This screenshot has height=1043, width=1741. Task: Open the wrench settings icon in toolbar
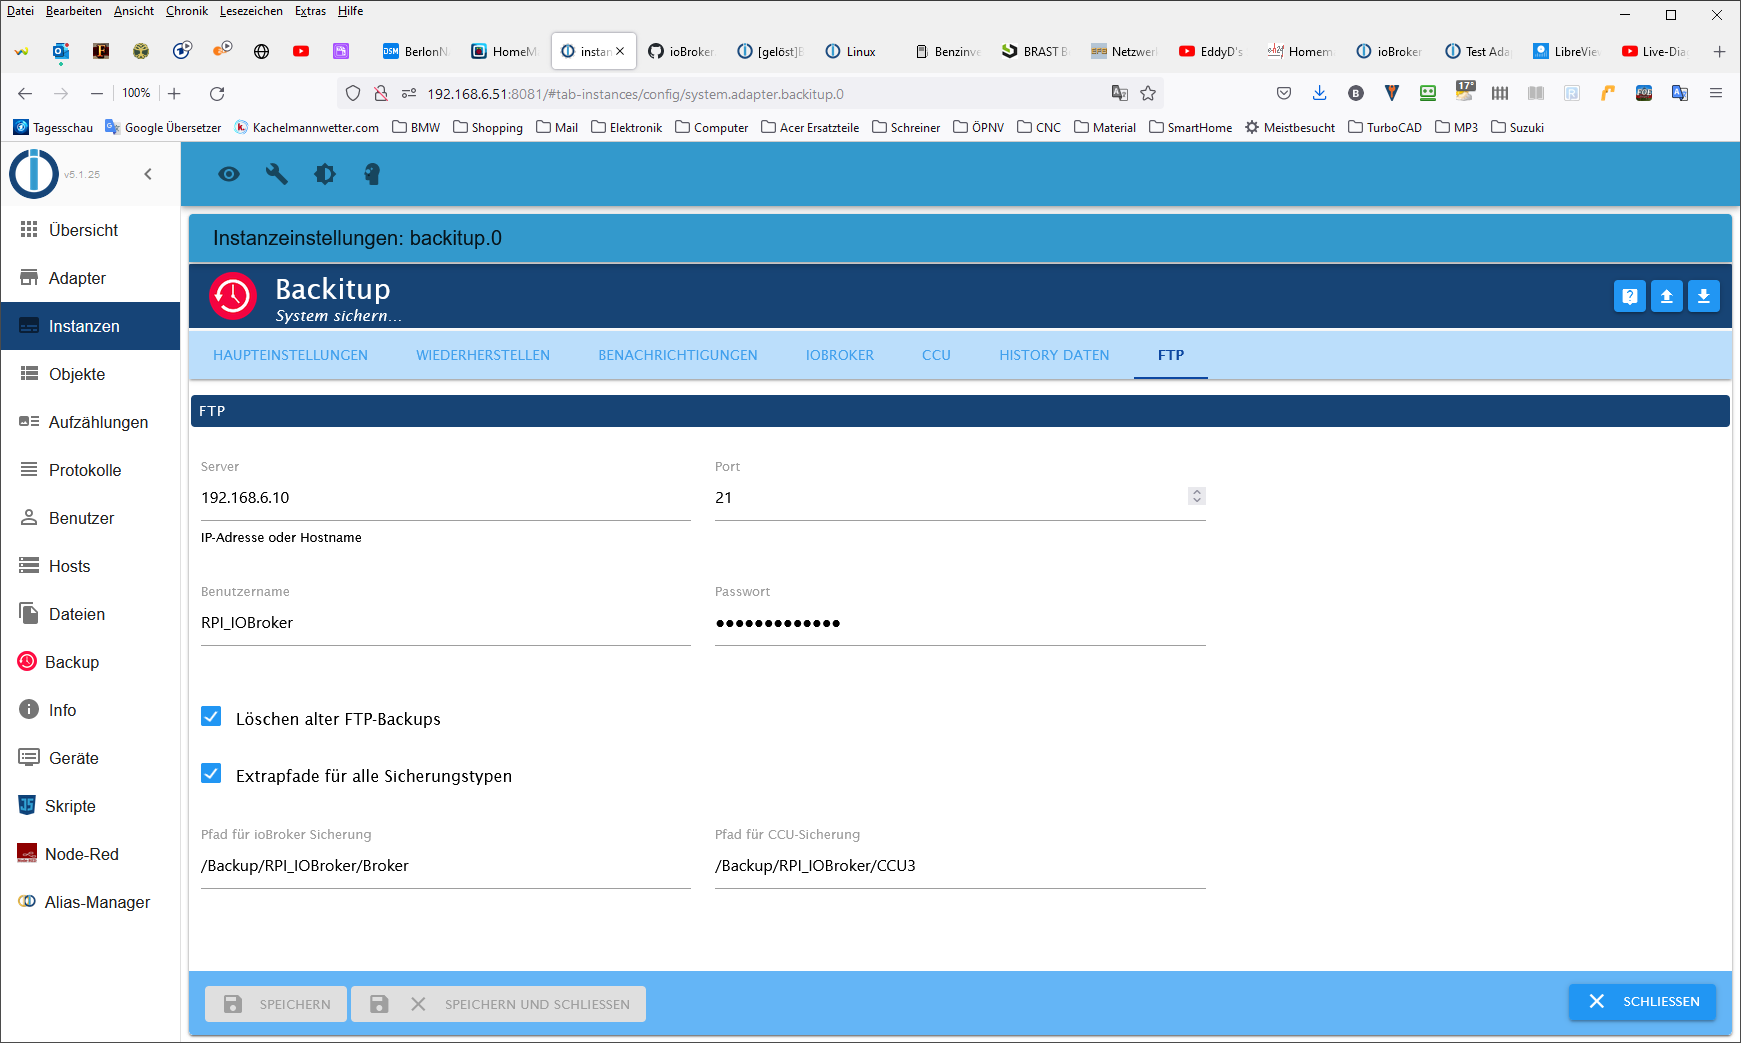(277, 174)
